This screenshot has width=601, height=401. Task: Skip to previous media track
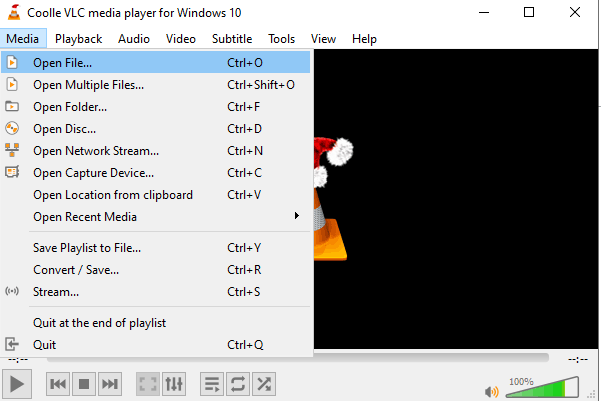click(58, 384)
